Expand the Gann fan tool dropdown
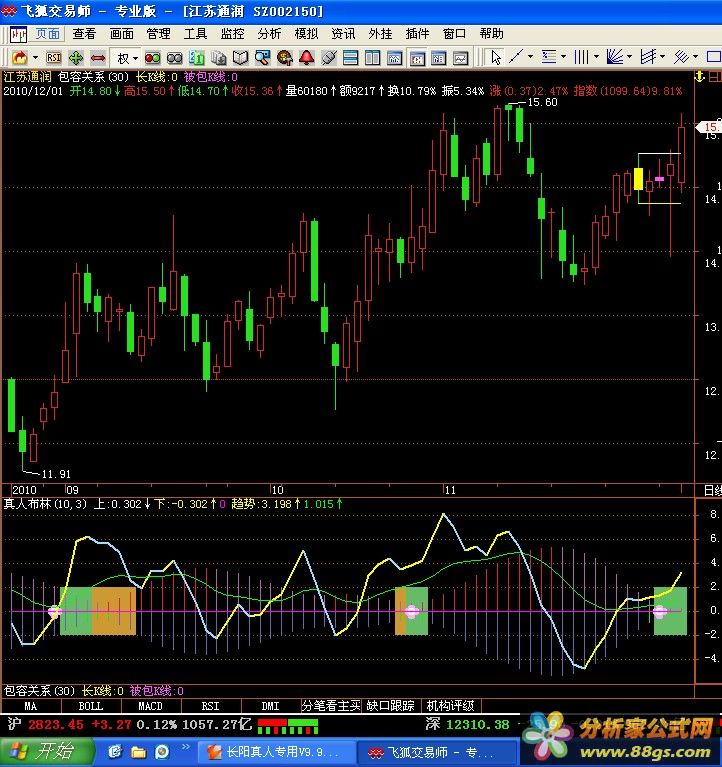The height and width of the screenshot is (767, 722). (629, 58)
